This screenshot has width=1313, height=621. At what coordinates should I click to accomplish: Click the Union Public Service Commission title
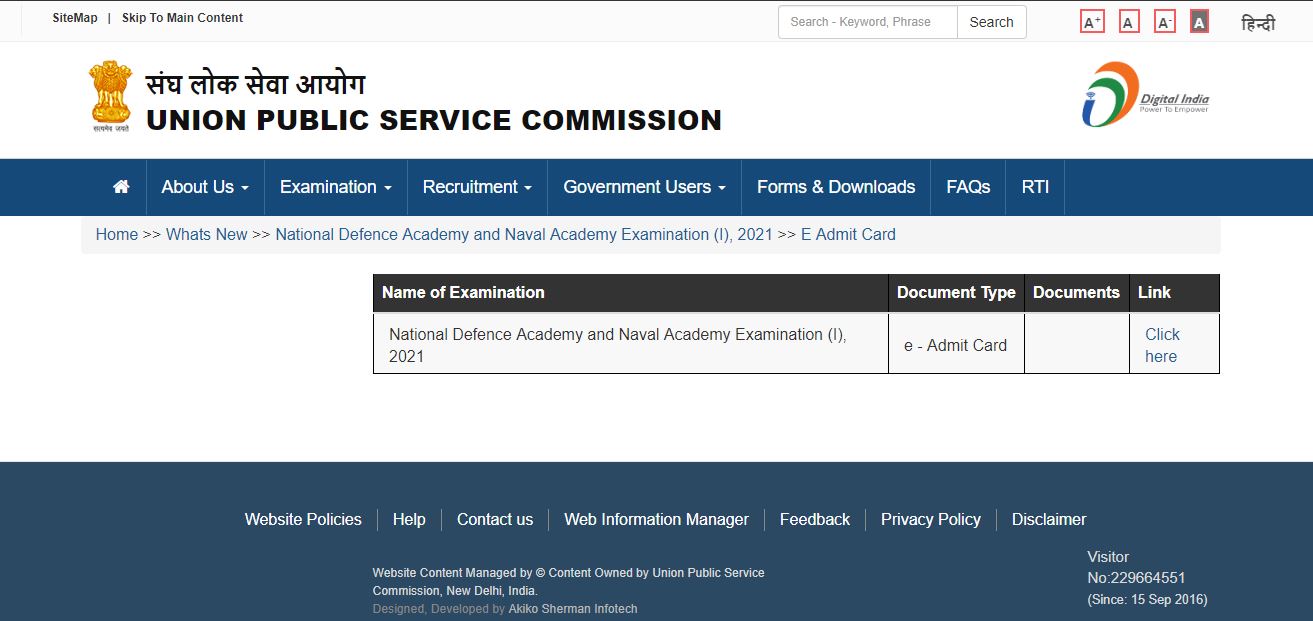434,120
